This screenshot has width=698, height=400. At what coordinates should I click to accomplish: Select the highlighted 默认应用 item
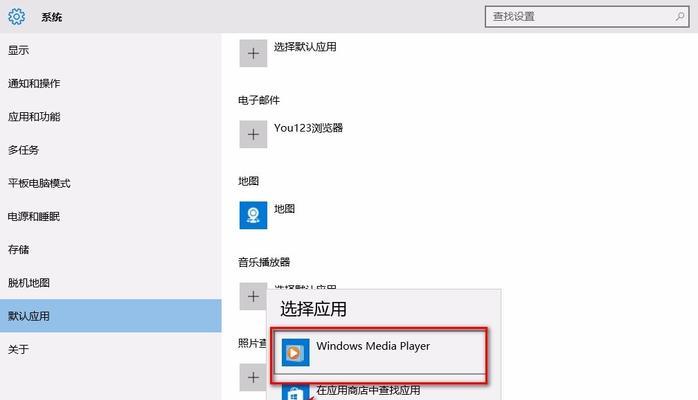(x=110, y=316)
